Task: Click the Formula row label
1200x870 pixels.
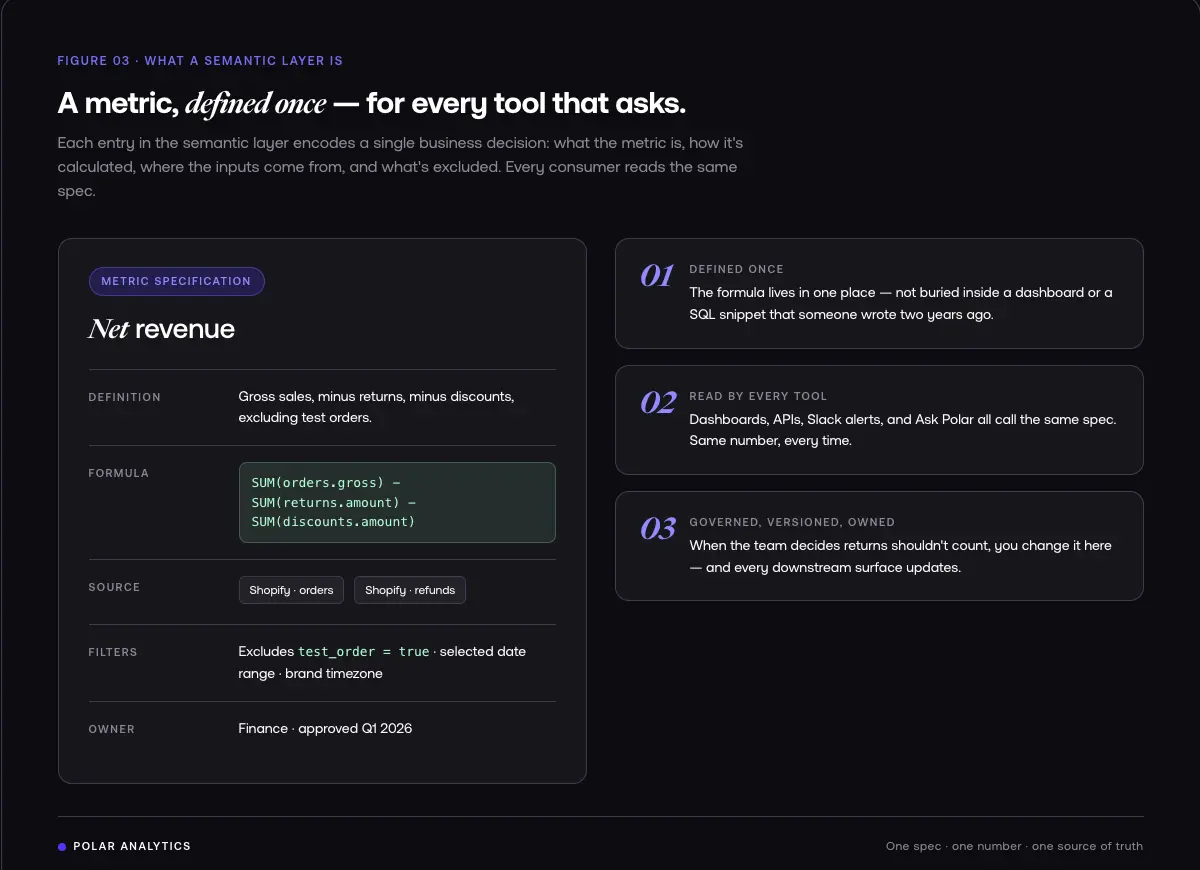Action: pyautogui.click(x=118, y=473)
